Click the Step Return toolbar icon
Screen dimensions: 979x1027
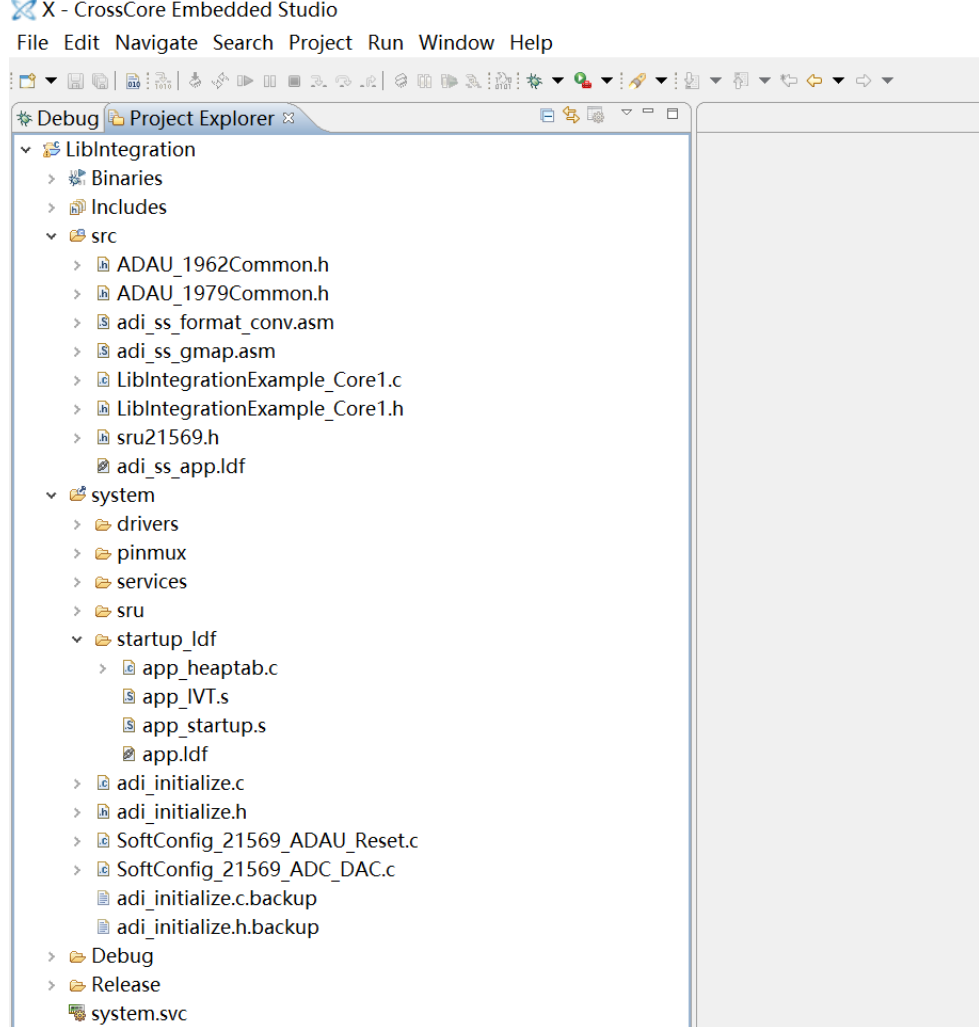click(368, 81)
